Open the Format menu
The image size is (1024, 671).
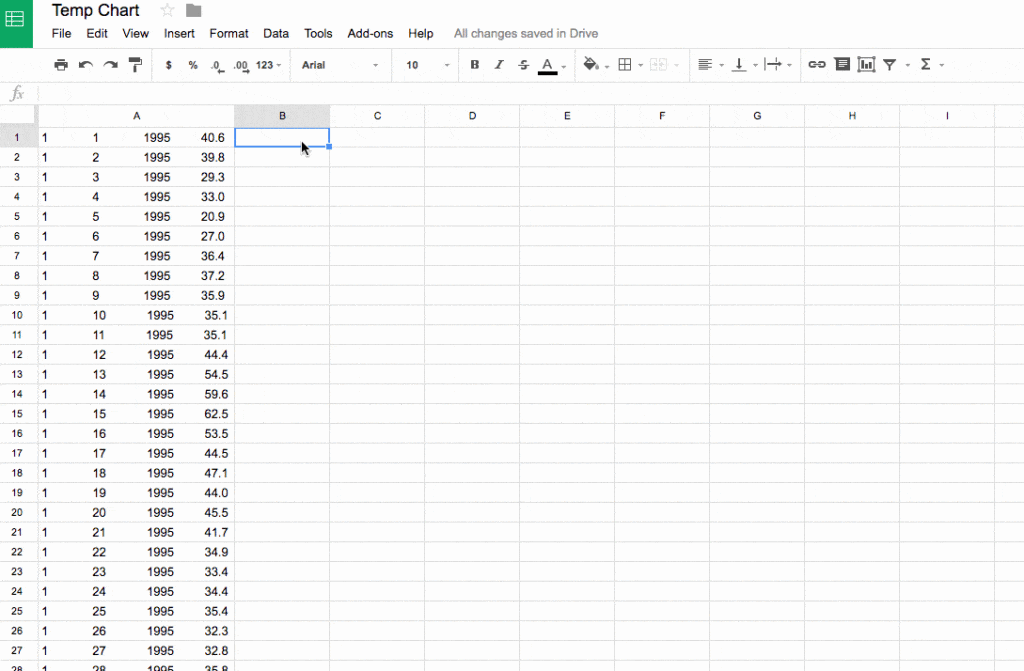229,33
